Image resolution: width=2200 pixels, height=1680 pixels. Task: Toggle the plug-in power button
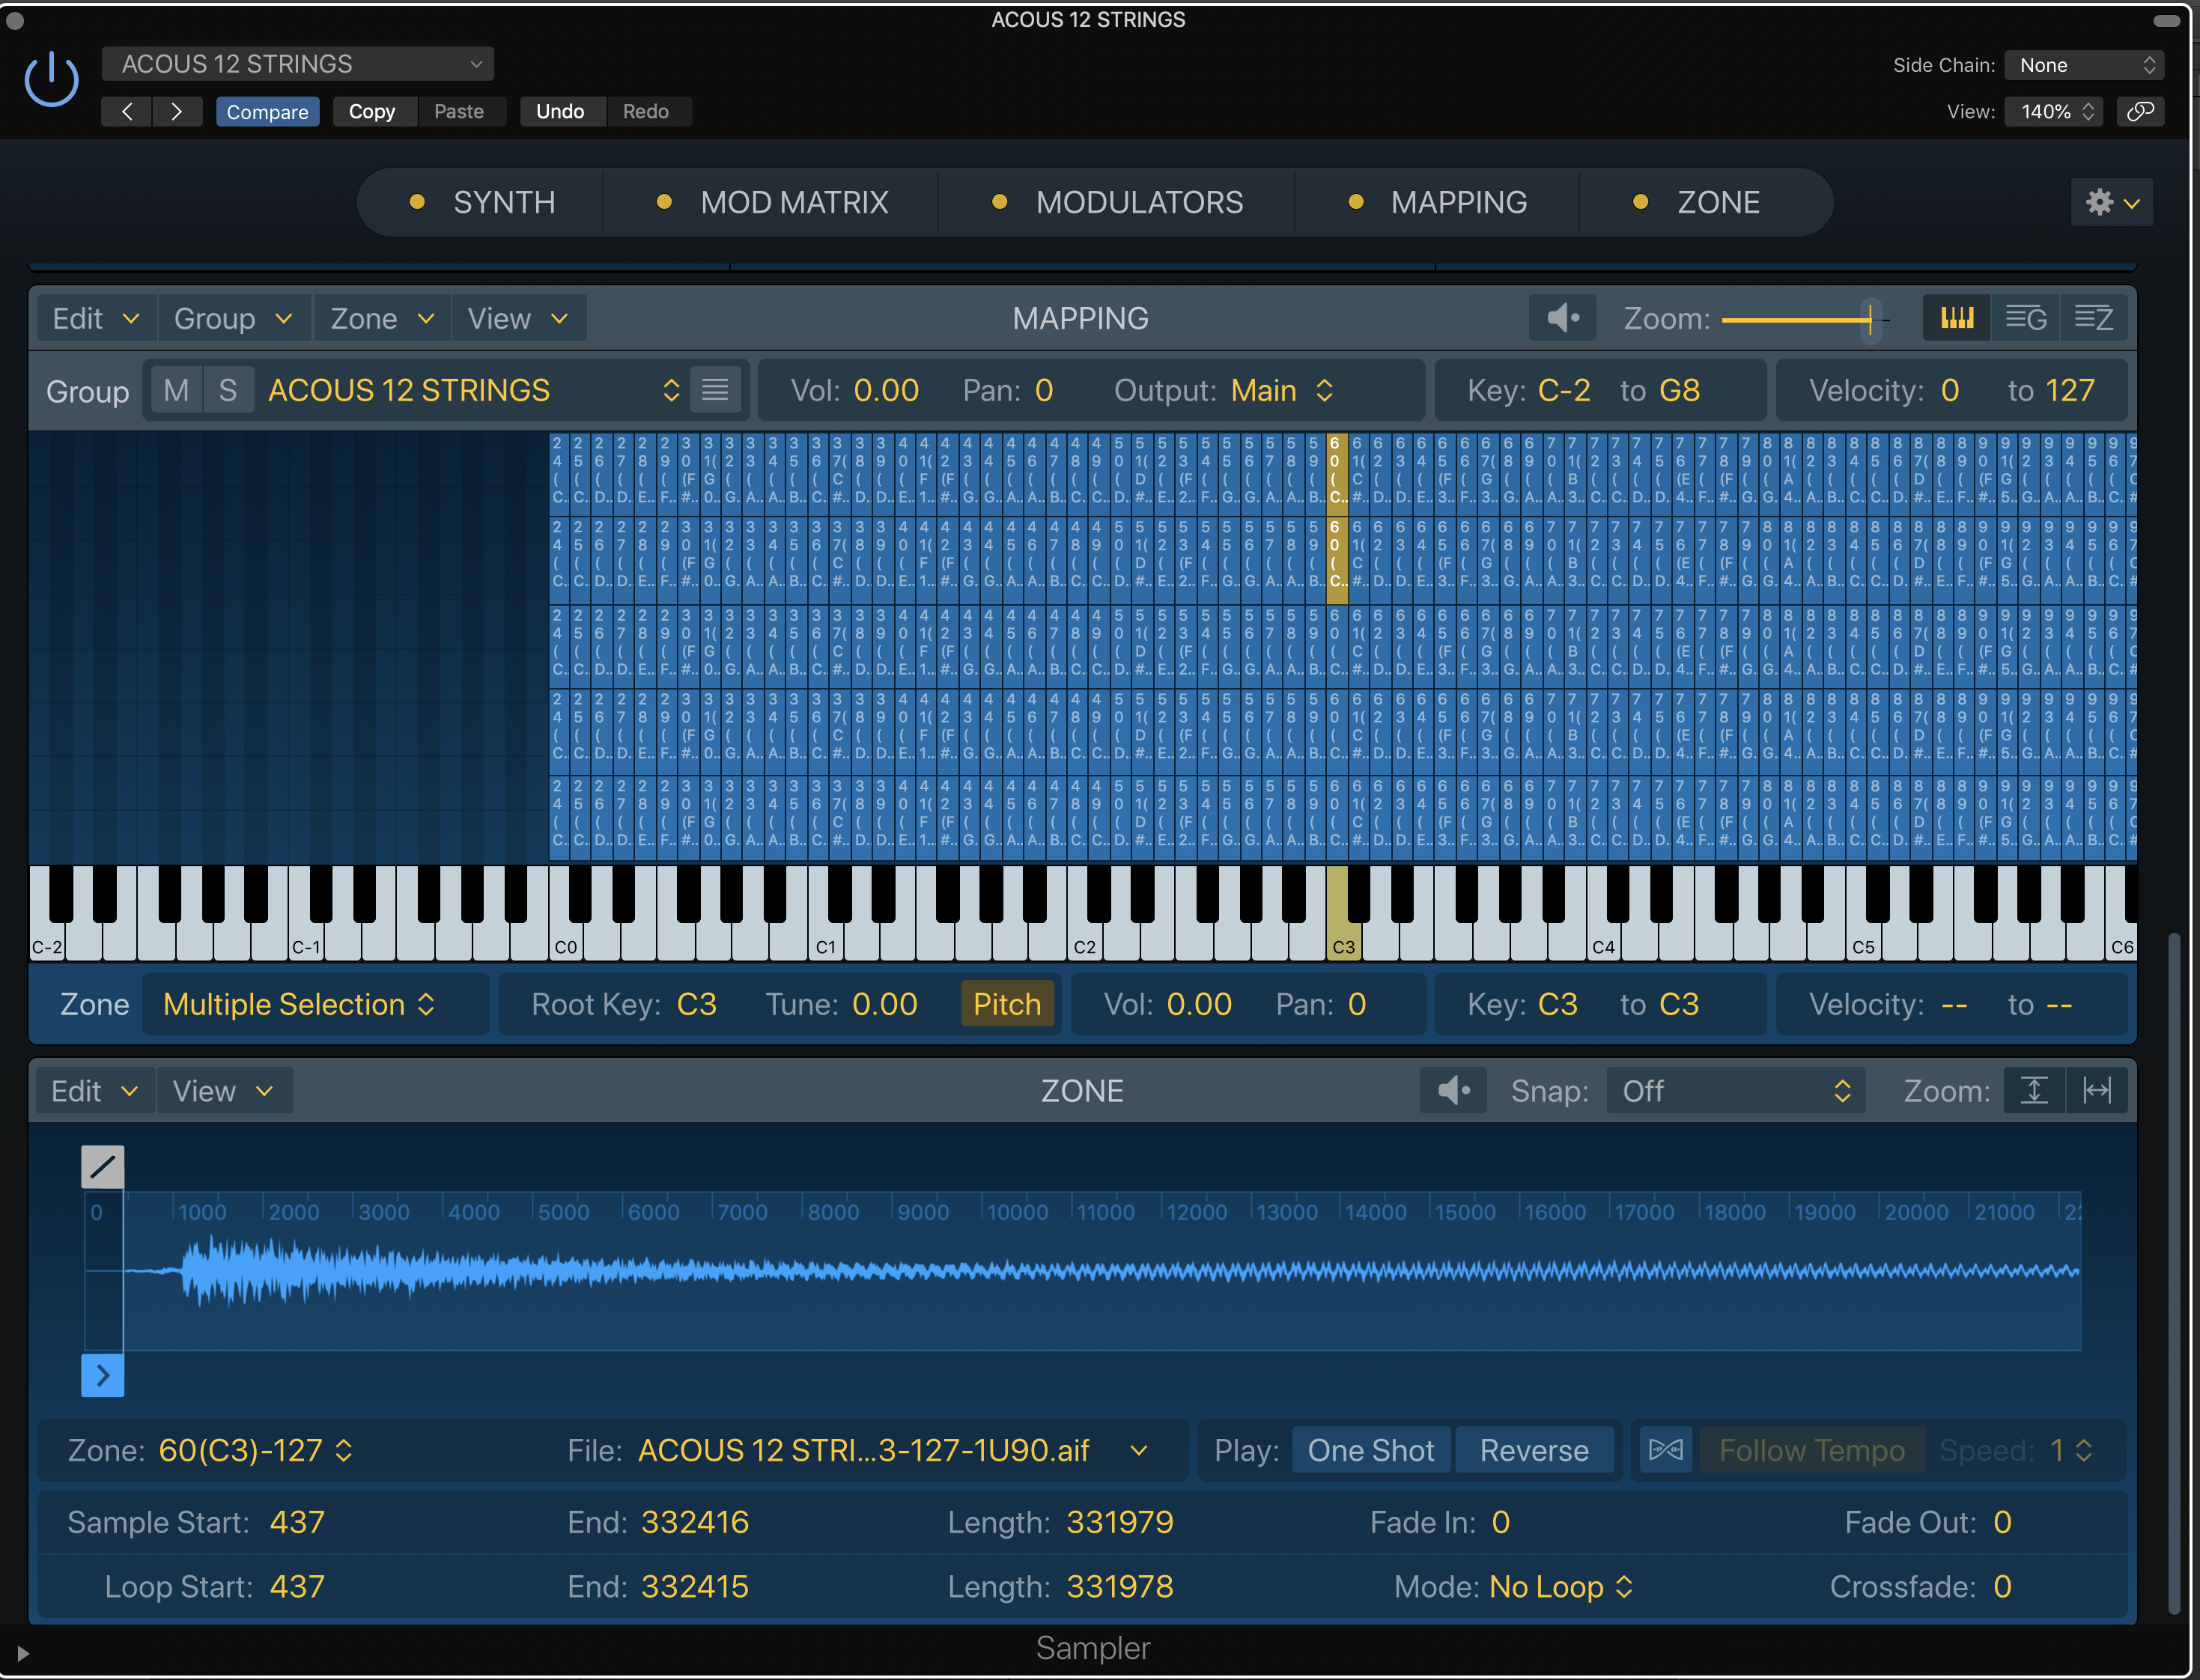click(x=51, y=79)
